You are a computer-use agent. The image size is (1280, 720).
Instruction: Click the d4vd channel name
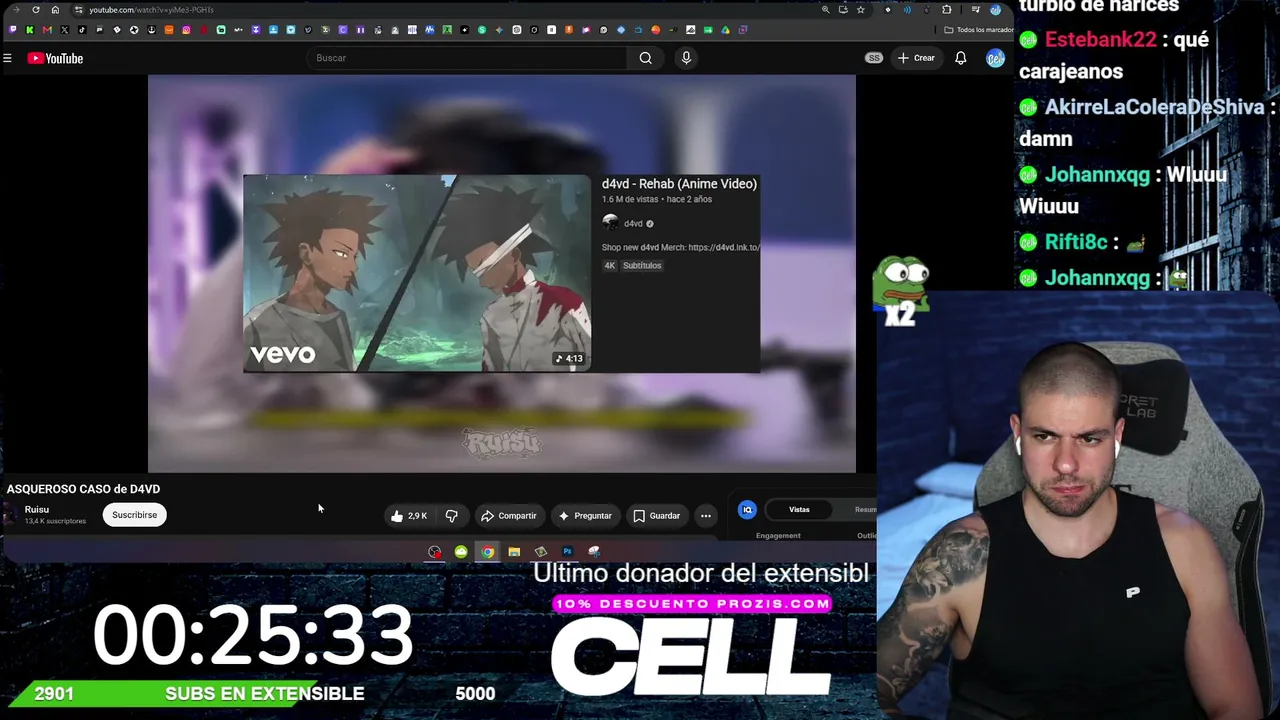(x=633, y=224)
